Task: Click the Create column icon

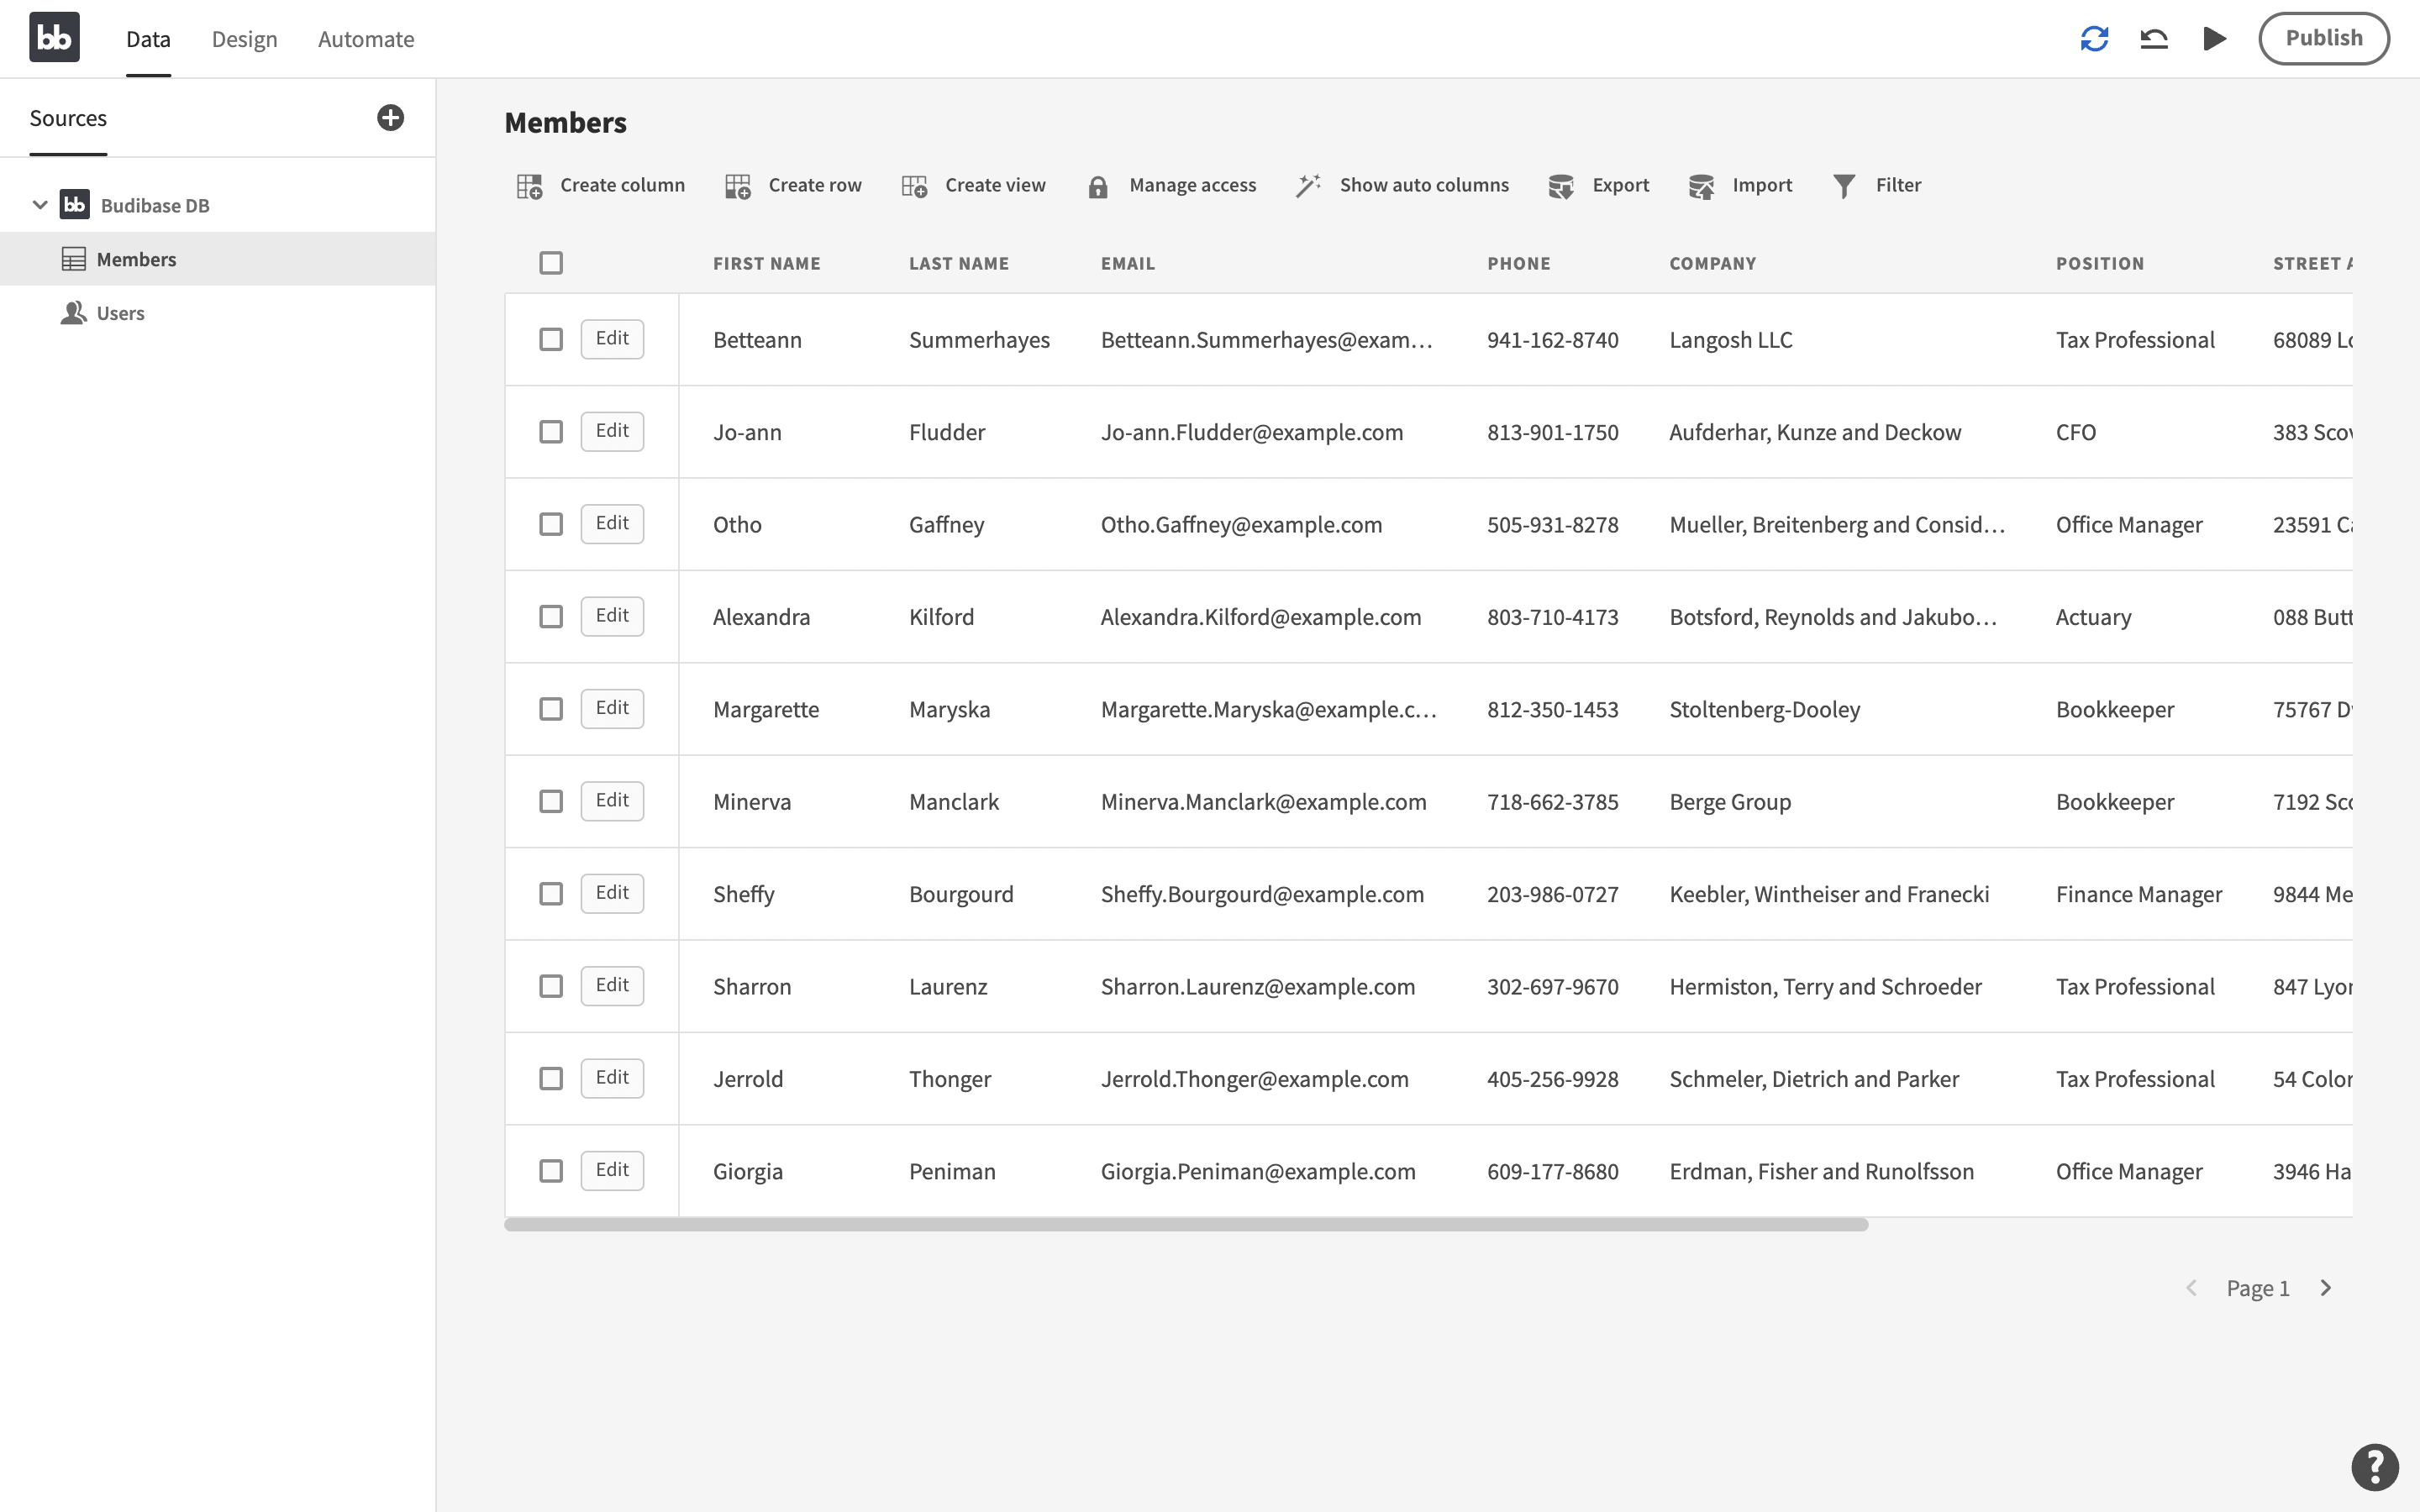Action: click(x=528, y=185)
